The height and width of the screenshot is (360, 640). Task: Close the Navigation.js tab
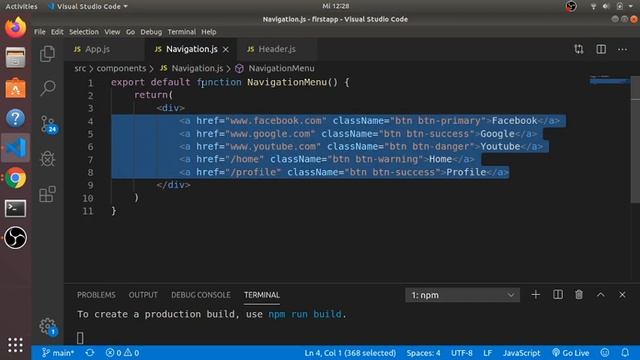[x=226, y=49]
